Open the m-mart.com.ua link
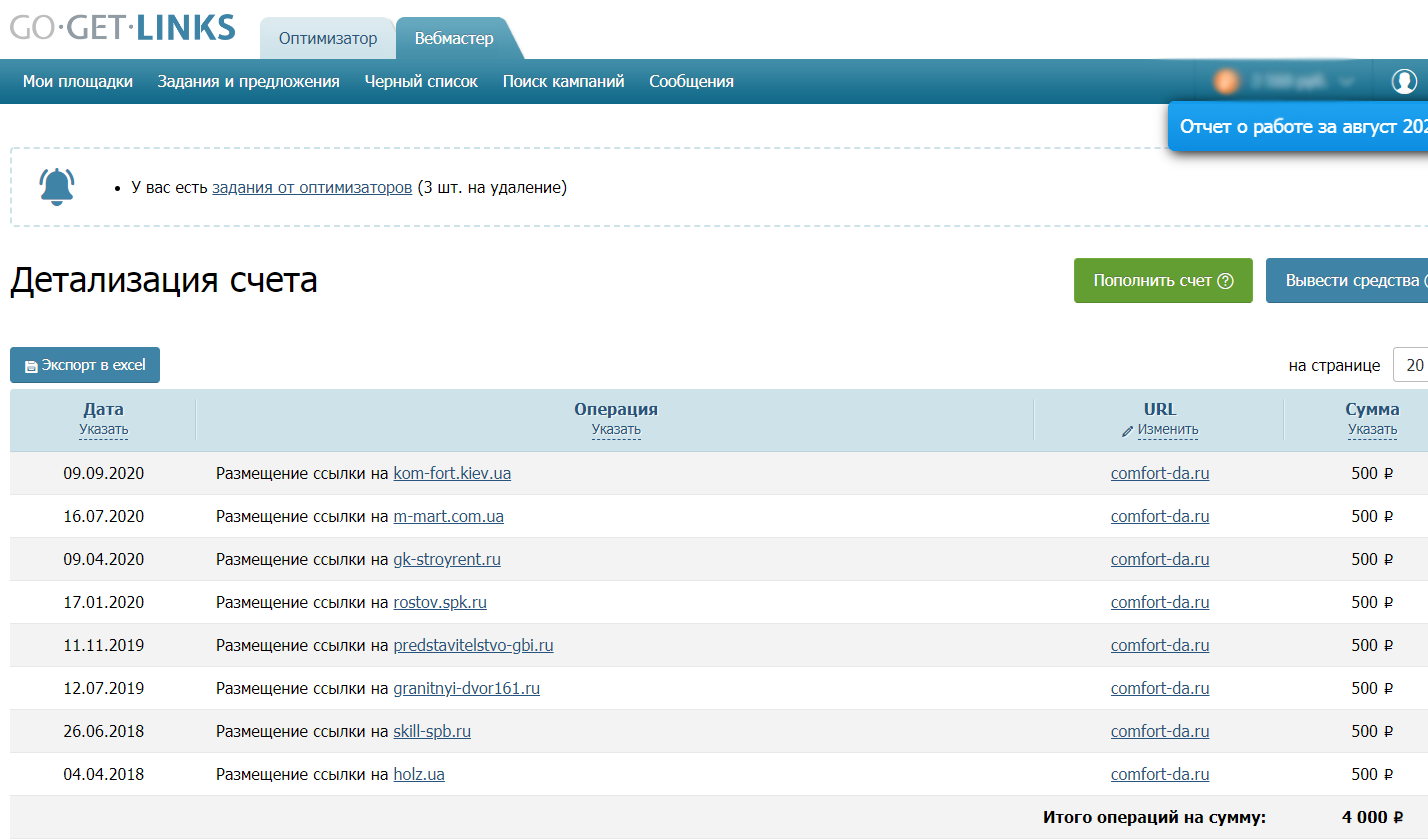1428x840 pixels. pyautogui.click(x=449, y=516)
